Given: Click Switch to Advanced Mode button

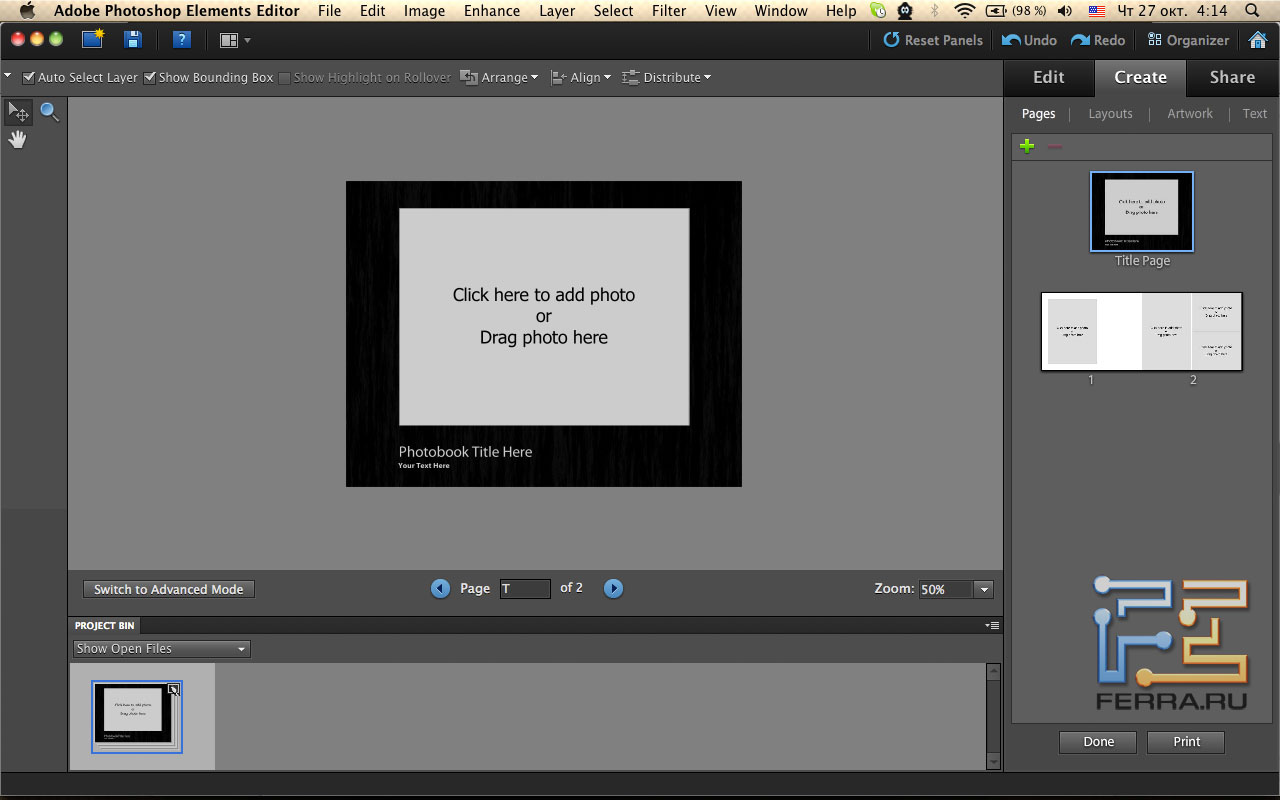Looking at the screenshot, I should click(x=169, y=590).
